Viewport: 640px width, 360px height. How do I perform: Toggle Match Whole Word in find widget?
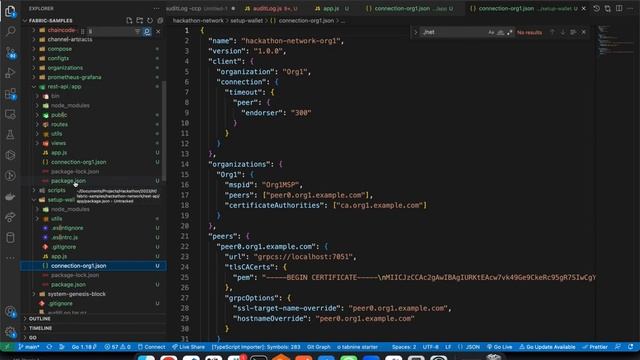click(x=500, y=32)
